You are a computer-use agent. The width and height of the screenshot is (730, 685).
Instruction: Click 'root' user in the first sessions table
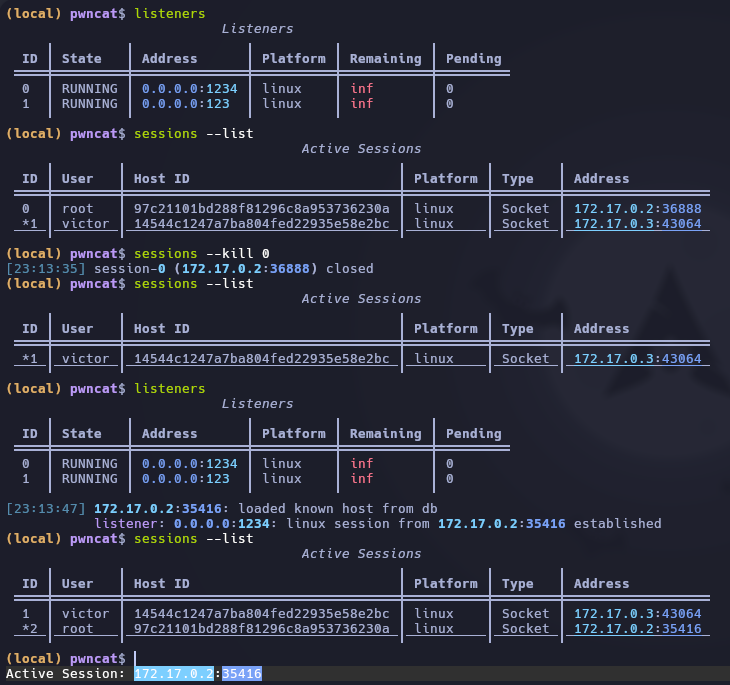click(x=77, y=209)
